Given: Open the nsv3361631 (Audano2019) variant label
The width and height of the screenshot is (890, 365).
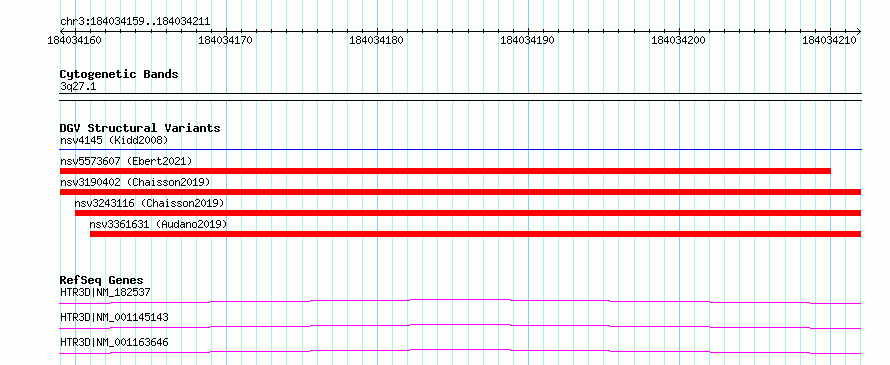Looking at the screenshot, I should point(158,224).
